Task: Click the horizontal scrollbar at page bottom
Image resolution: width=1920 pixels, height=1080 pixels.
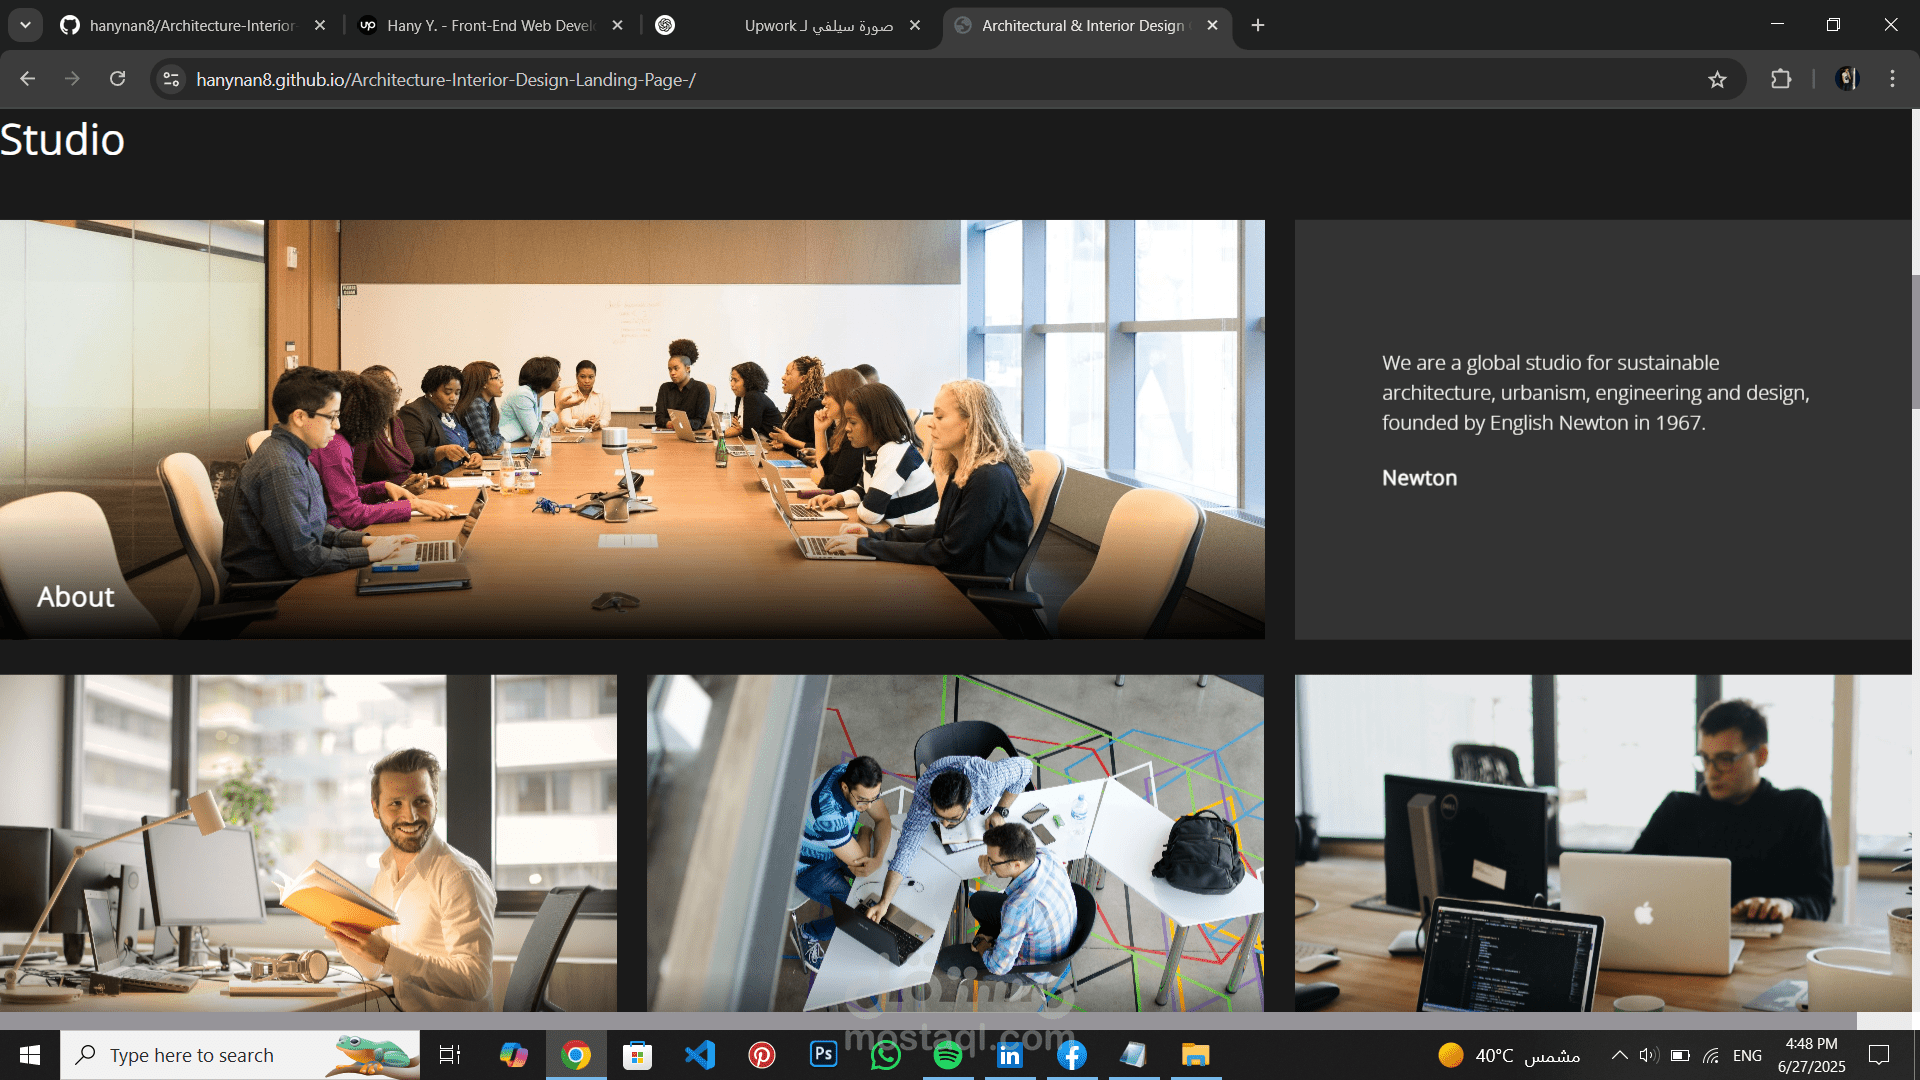Action: (x=928, y=1021)
